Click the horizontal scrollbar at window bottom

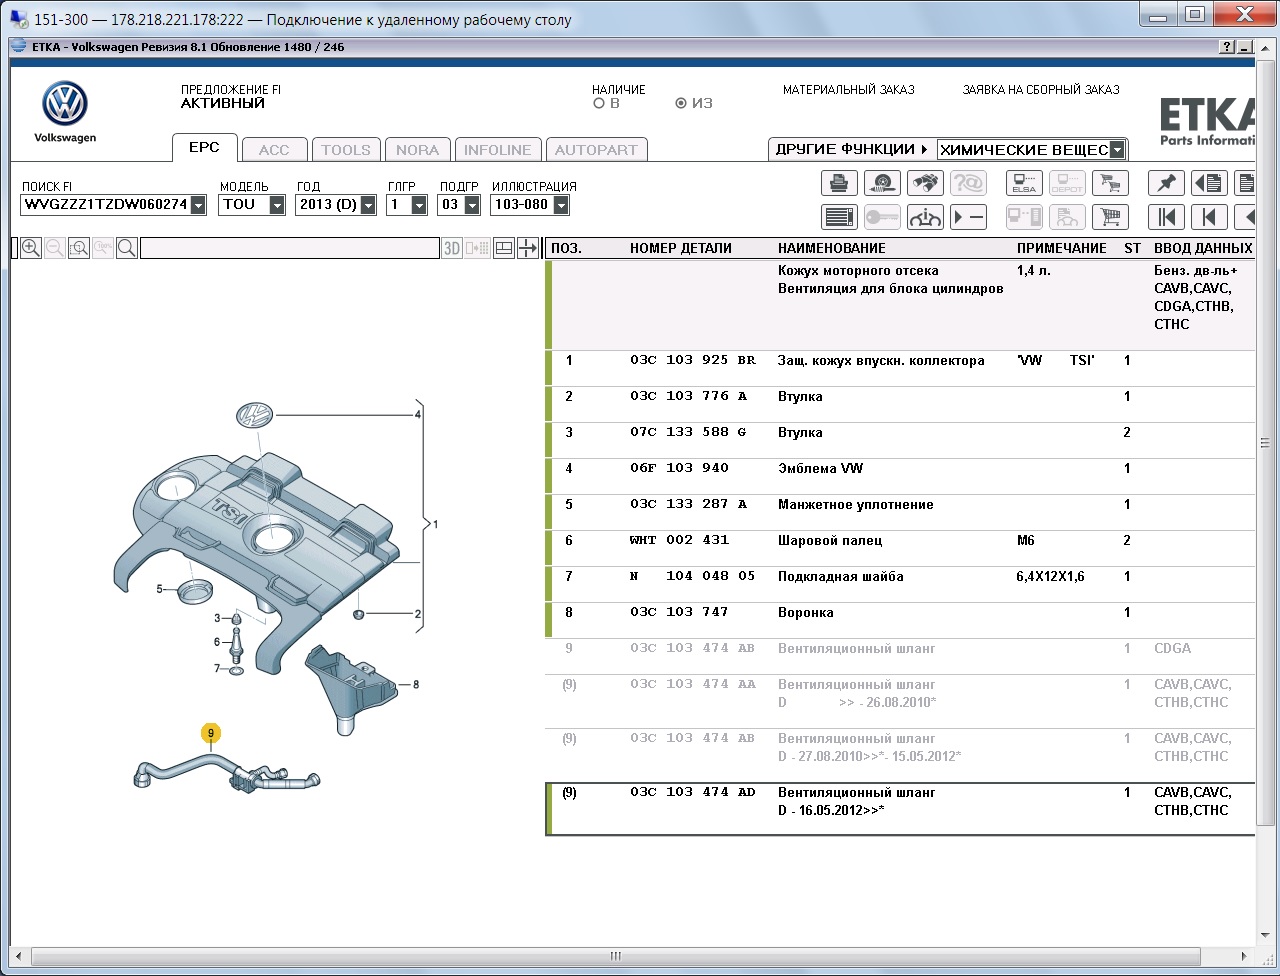click(616, 956)
